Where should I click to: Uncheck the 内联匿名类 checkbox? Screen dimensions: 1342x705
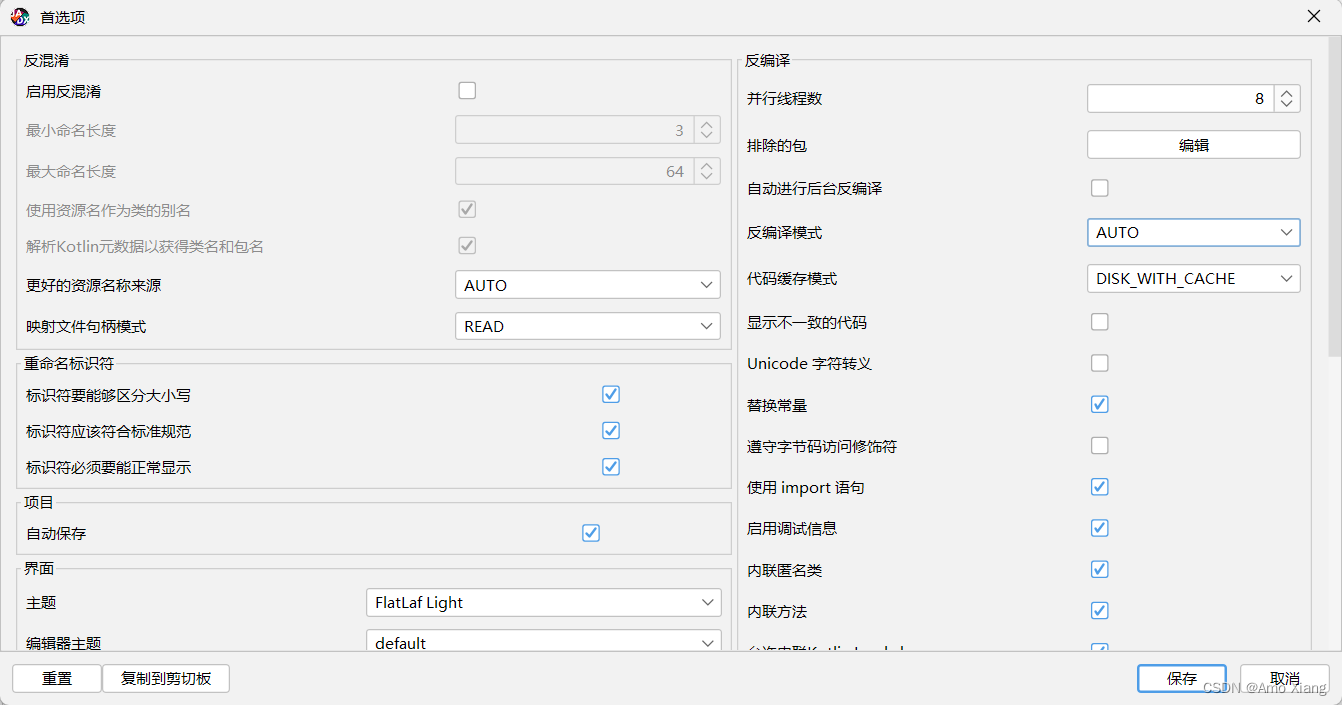click(x=1100, y=570)
